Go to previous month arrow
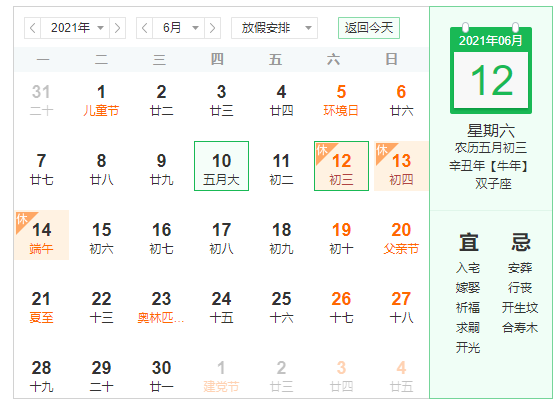 [144, 28]
